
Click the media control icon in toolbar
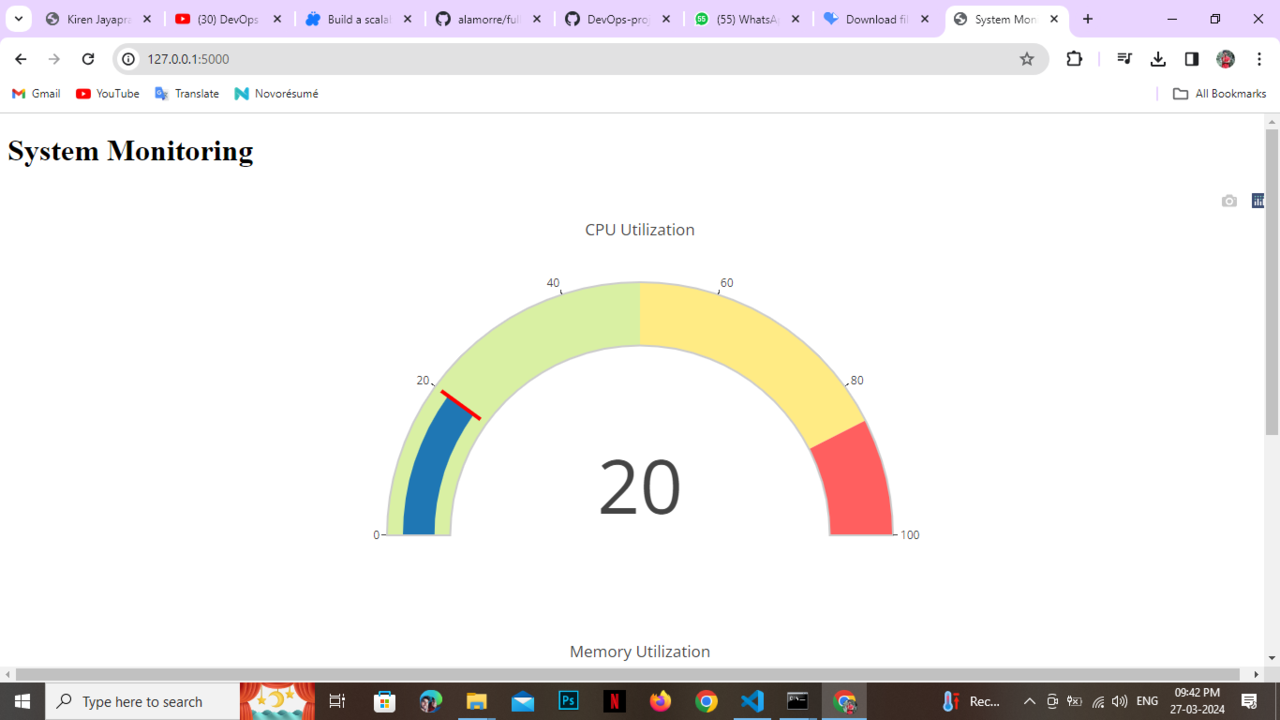point(1124,59)
